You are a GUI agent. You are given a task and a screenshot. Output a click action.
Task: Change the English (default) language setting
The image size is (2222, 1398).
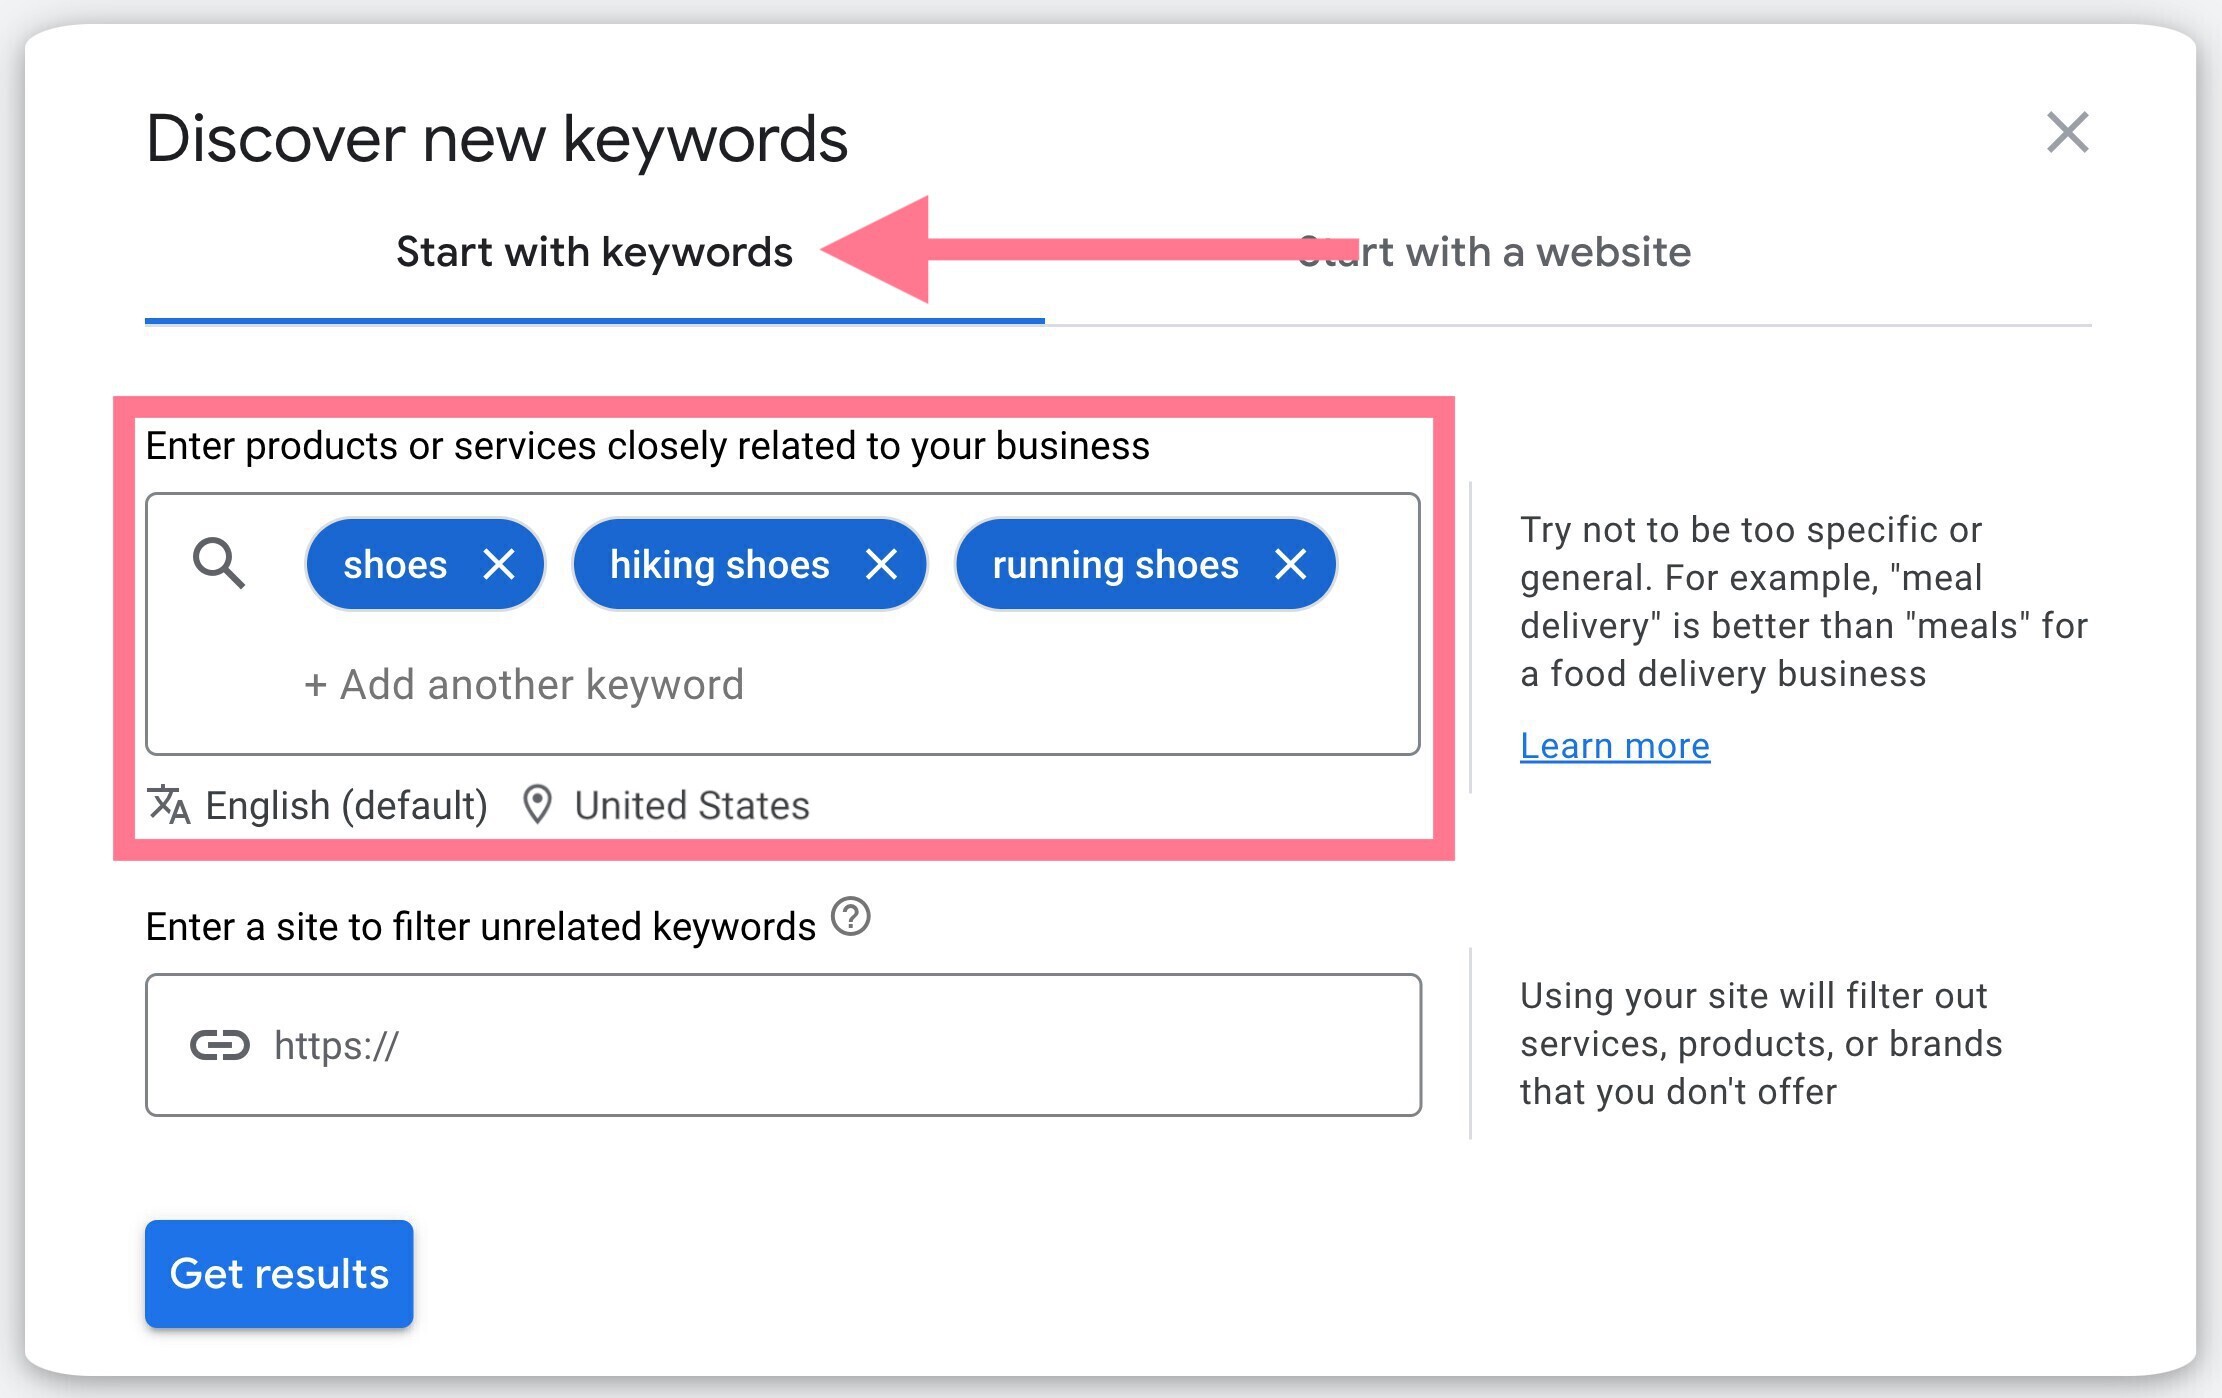[346, 805]
